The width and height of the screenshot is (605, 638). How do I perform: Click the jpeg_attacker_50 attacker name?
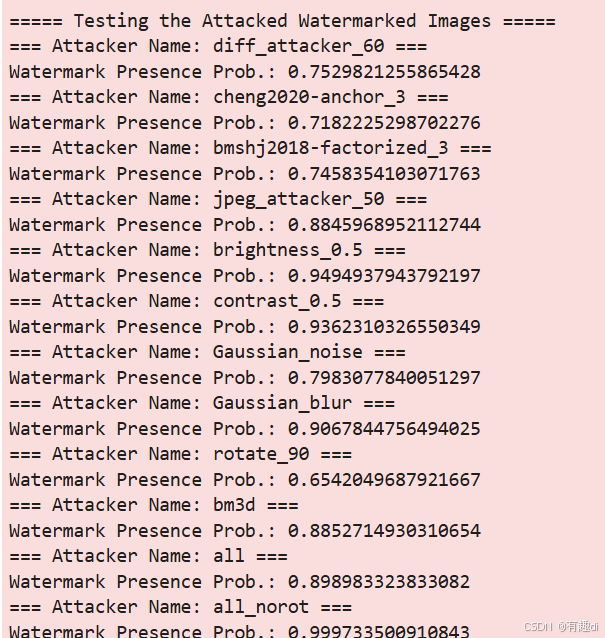click(x=299, y=199)
